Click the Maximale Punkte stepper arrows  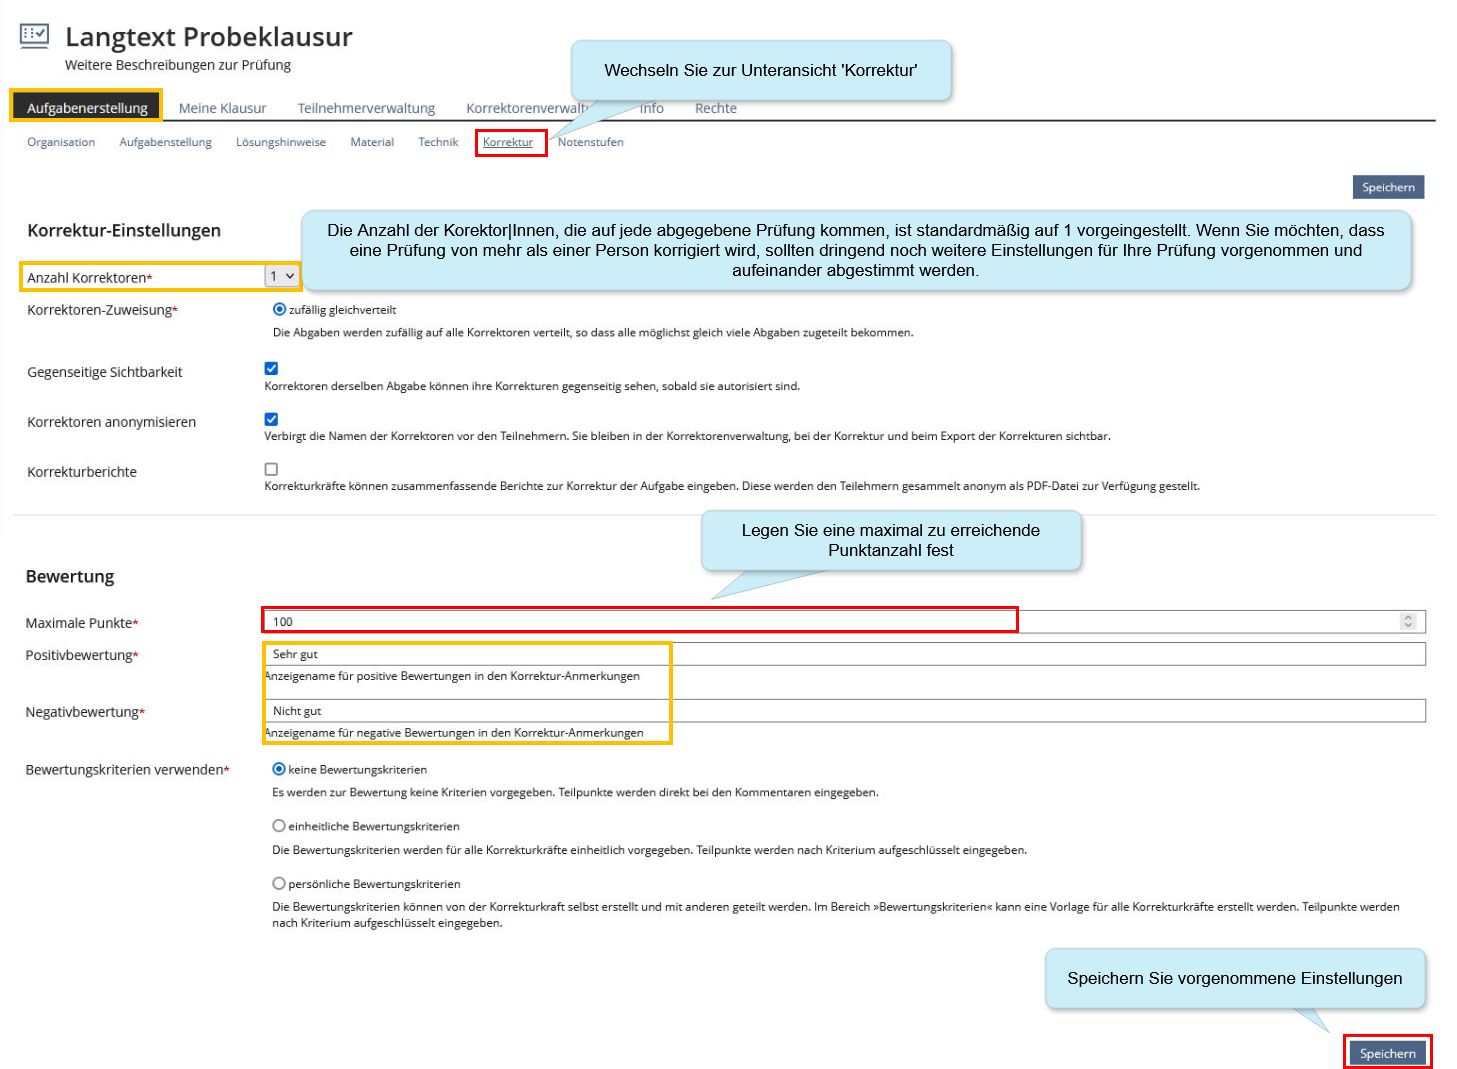coord(1408,621)
